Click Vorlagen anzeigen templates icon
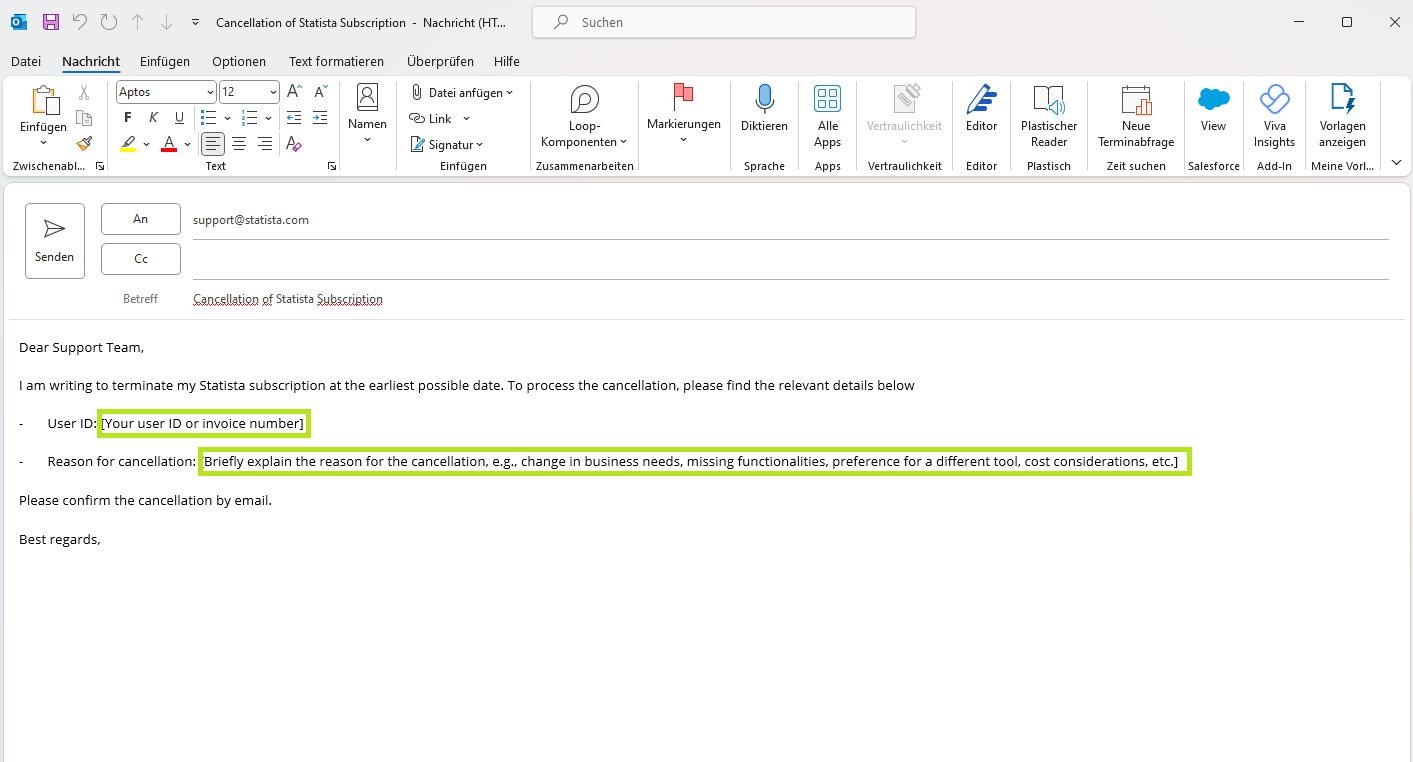Image resolution: width=1413 pixels, height=762 pixels. pos(1342,117)
